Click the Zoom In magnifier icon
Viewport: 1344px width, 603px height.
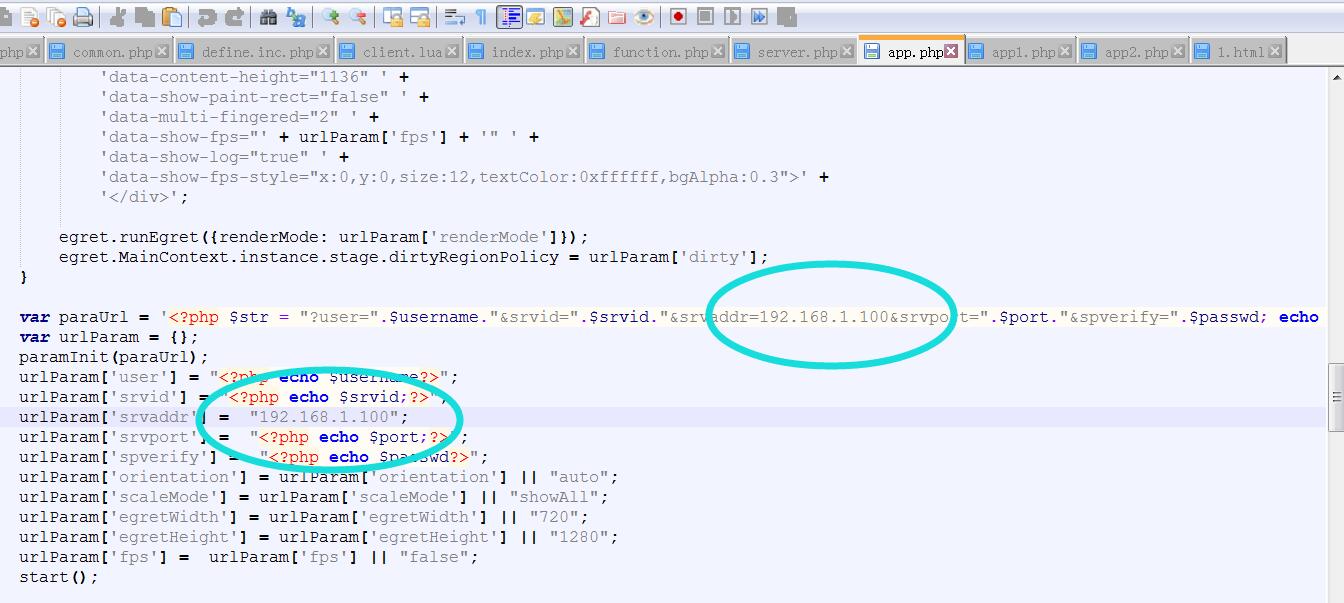[330, 17]
